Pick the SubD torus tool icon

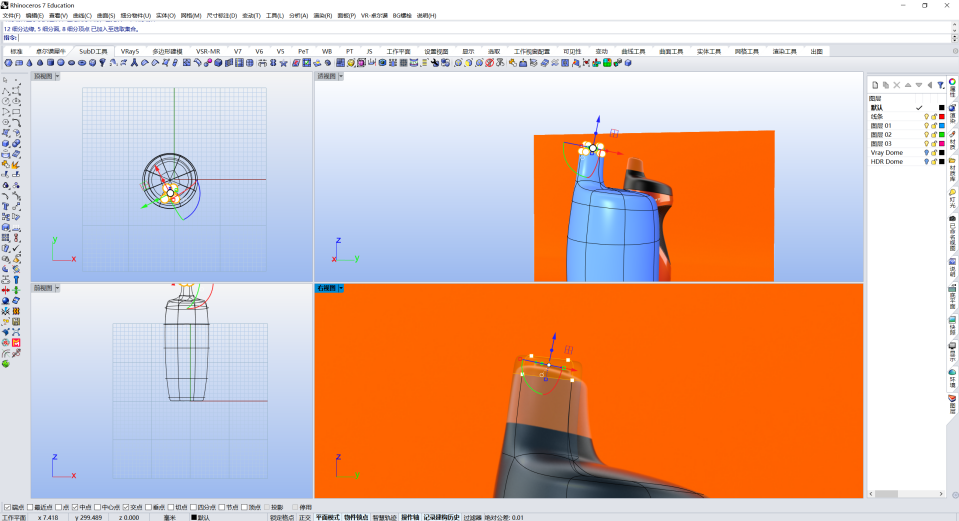82,63
